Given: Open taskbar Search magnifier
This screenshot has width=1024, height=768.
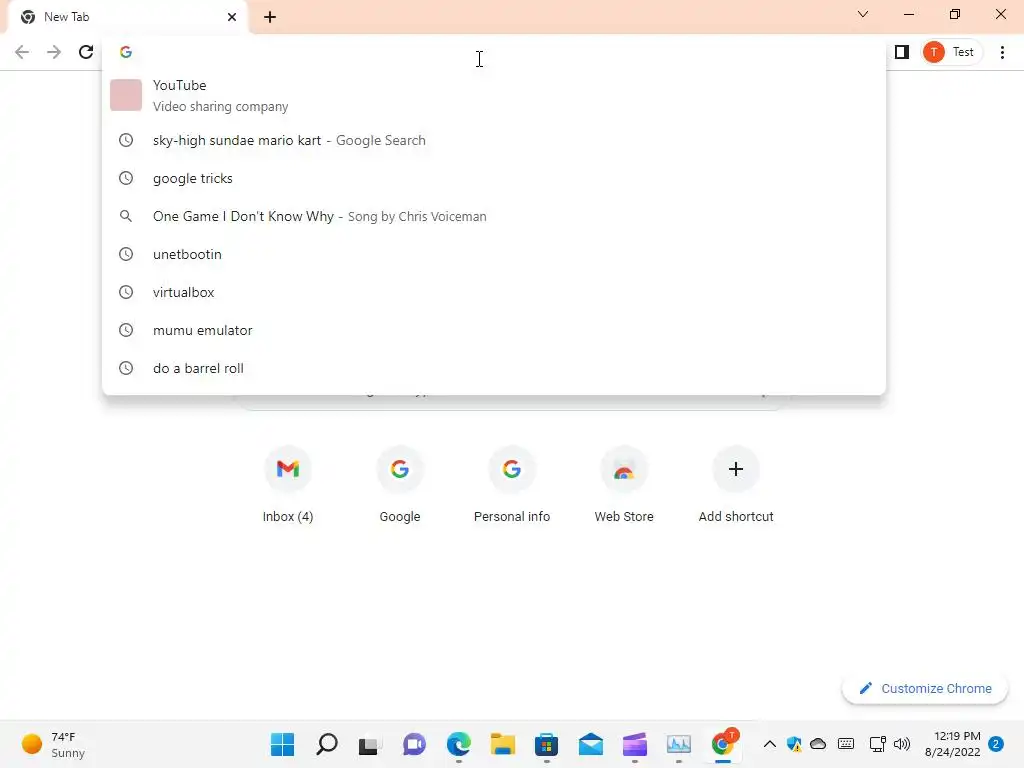Looking at the screenshot, I should 327,744.
